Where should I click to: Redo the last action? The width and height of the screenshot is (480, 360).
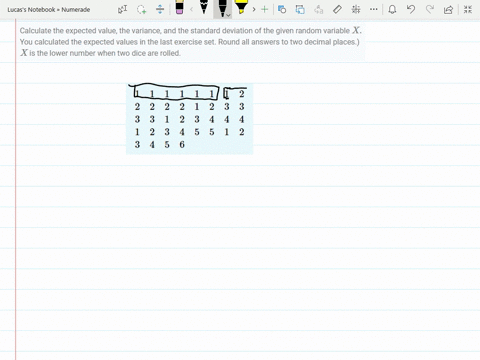click(x=430, y=9)
